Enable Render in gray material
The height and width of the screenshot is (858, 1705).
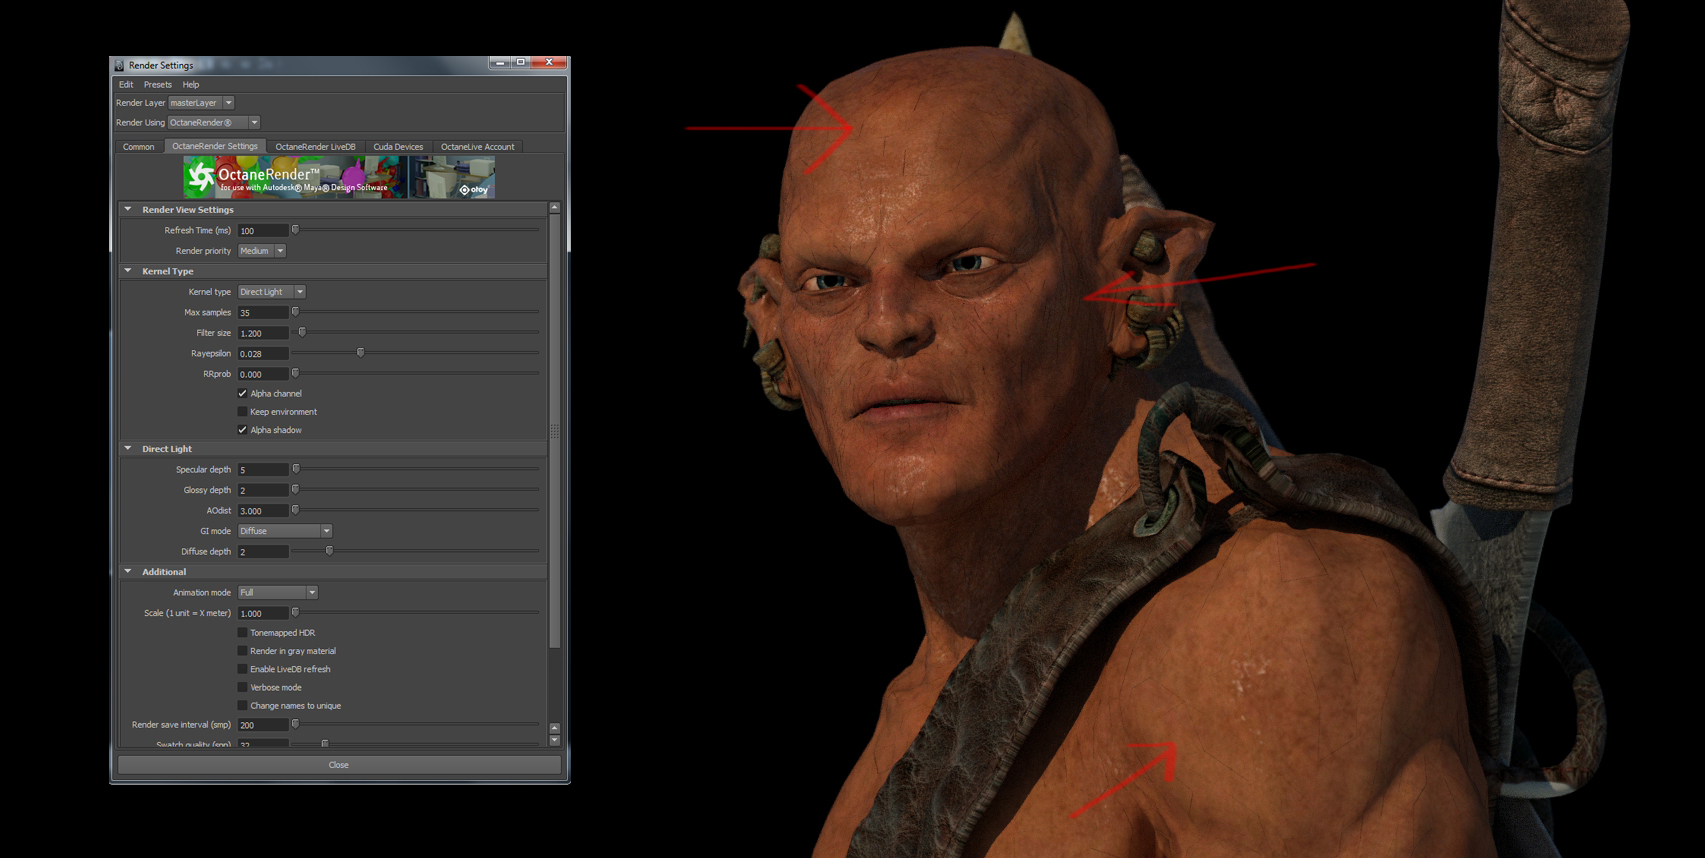point(242,651)
